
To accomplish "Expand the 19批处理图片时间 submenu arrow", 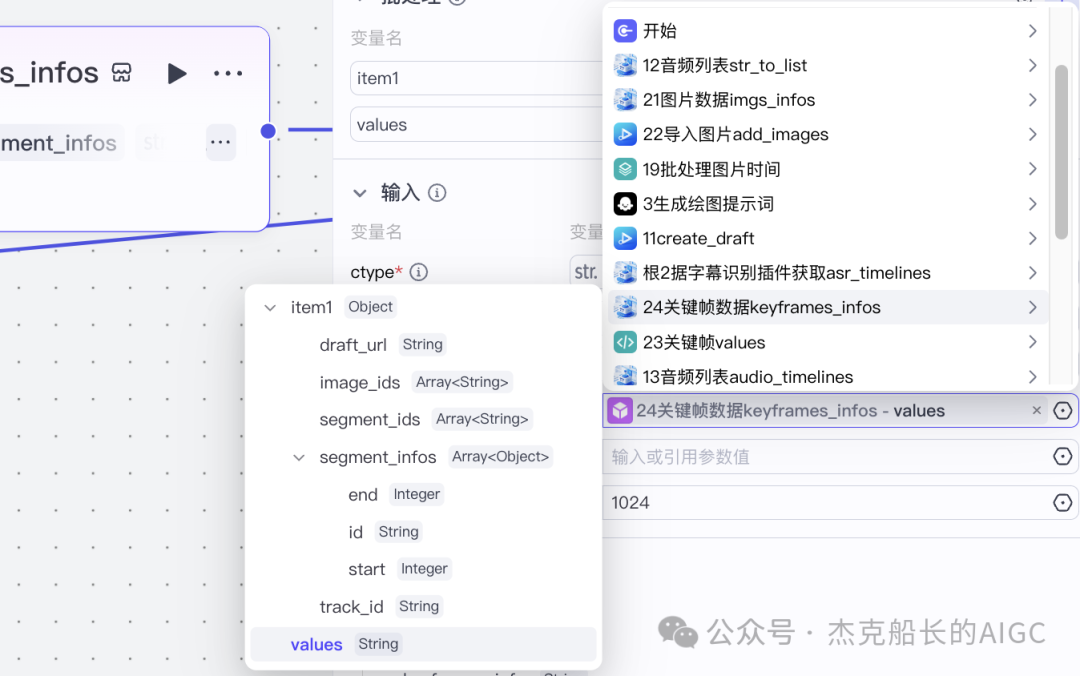I will point(1032,169).
